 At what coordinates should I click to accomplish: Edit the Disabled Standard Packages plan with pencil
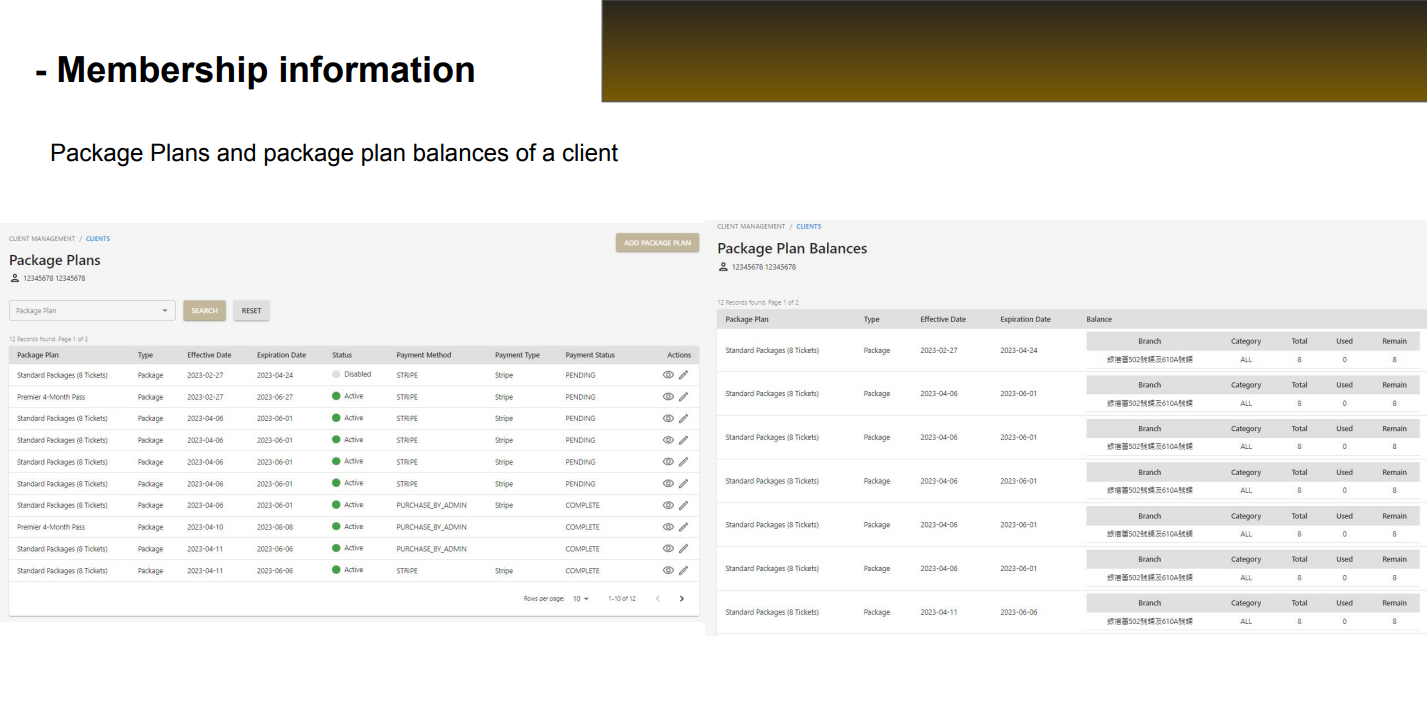point(684,375)
